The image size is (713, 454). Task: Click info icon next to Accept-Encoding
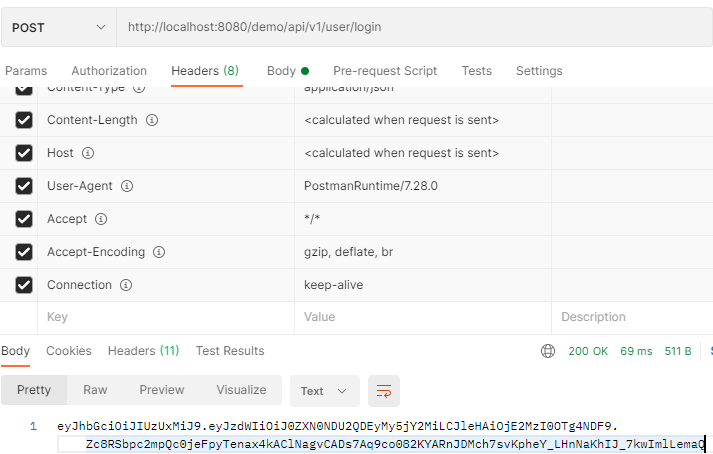click(159, 252)
